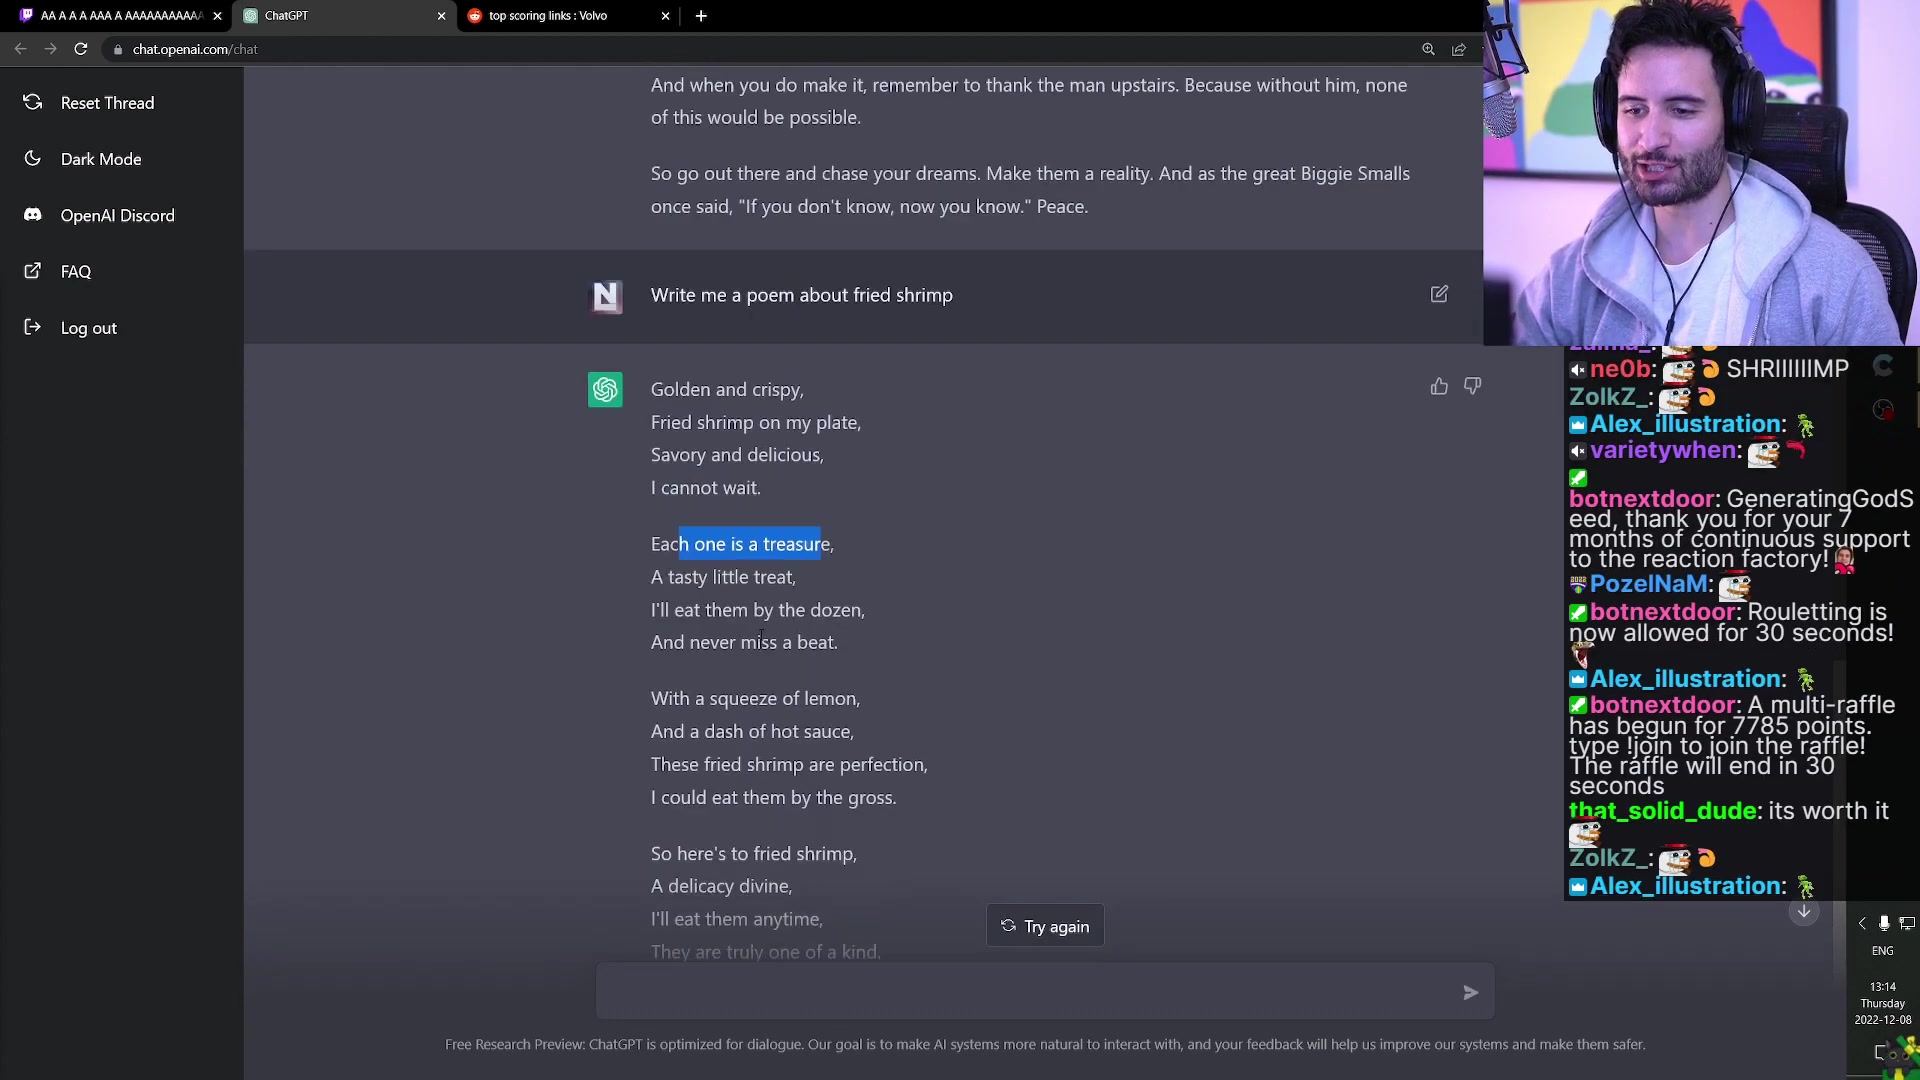This screenshot has width=1920, height=1080.
Task: Click the site lock icon in address bar
Action: click(x=118, y=49)
